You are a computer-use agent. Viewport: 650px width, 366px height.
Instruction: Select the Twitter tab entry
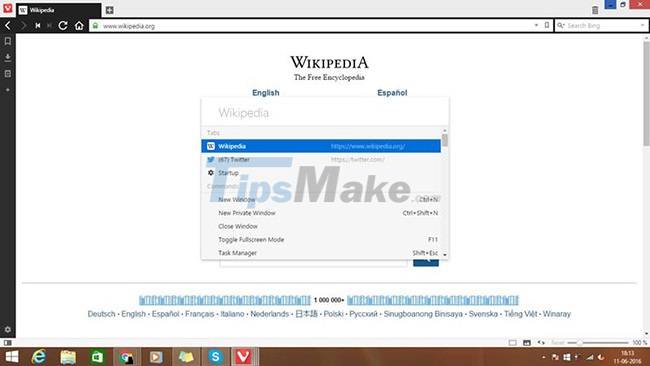pyautogui.click(x=321, y=159)
